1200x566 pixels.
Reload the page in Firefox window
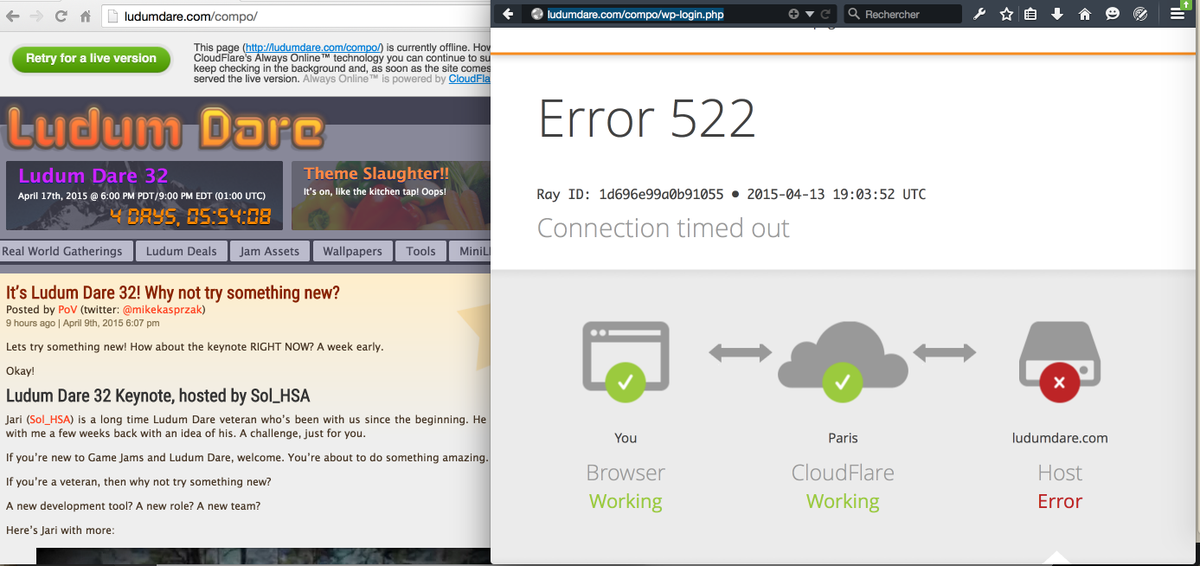pos(826,14)
